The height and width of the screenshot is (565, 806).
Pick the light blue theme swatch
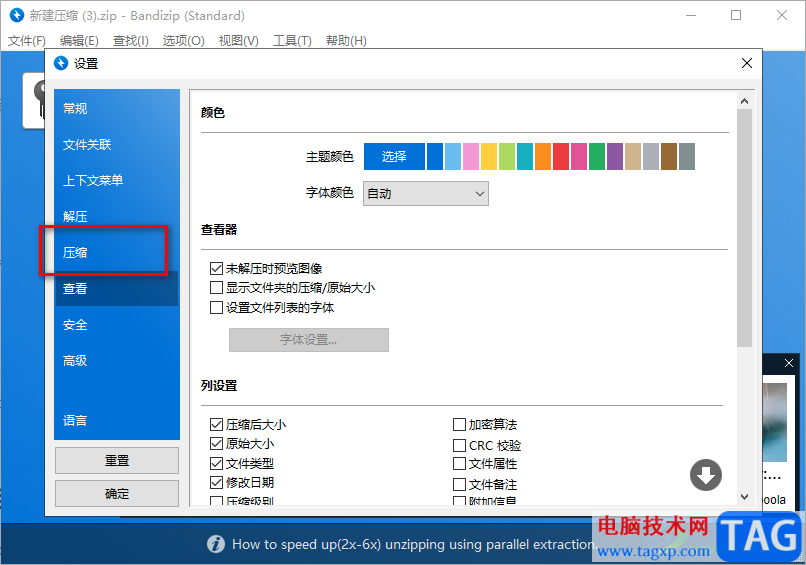tap(453, 156)
